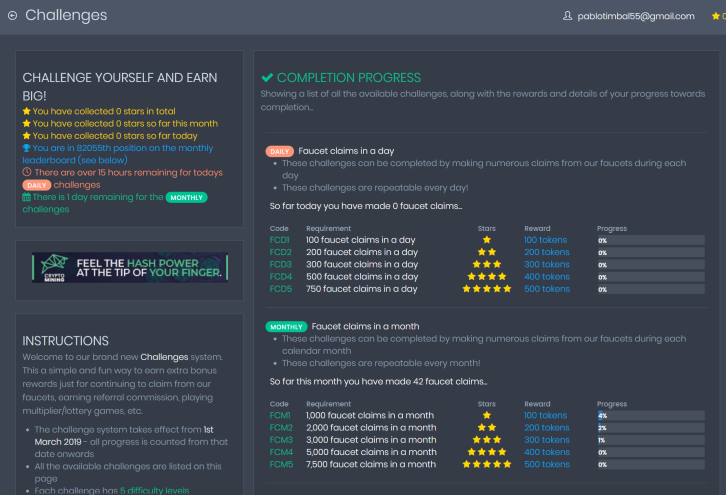Click the FCD5 progress bar
Viewport: 726px width, 495px height.
651,289
